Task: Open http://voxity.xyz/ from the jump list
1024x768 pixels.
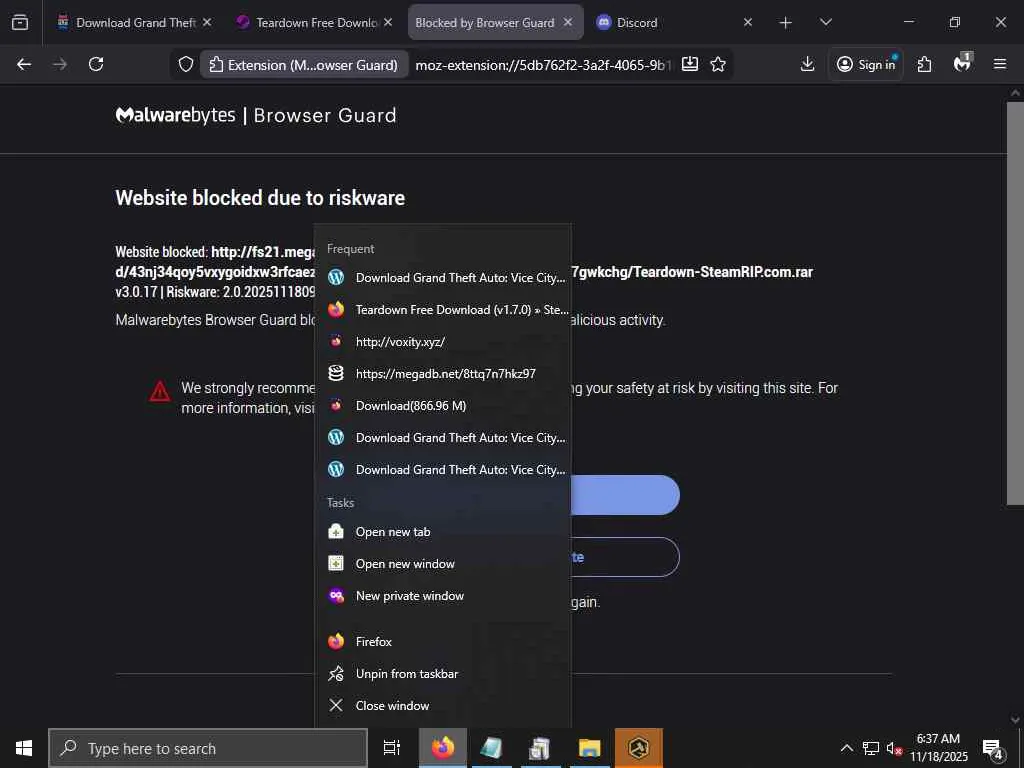Action: pos(443,342)
